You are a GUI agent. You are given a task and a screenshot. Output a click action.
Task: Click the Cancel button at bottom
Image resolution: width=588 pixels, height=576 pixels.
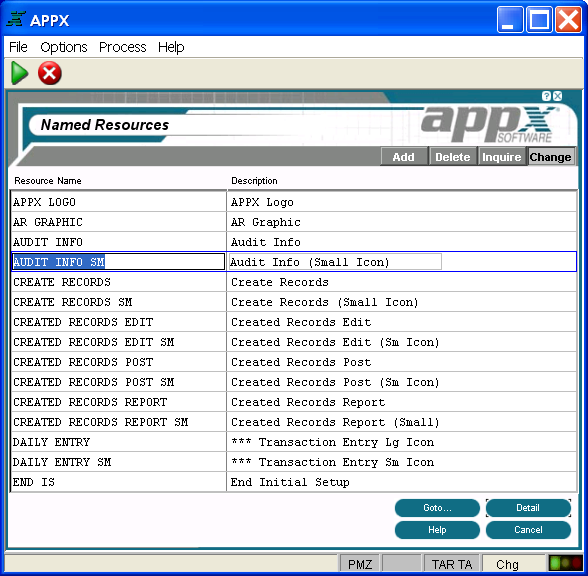tap(528, 530)
